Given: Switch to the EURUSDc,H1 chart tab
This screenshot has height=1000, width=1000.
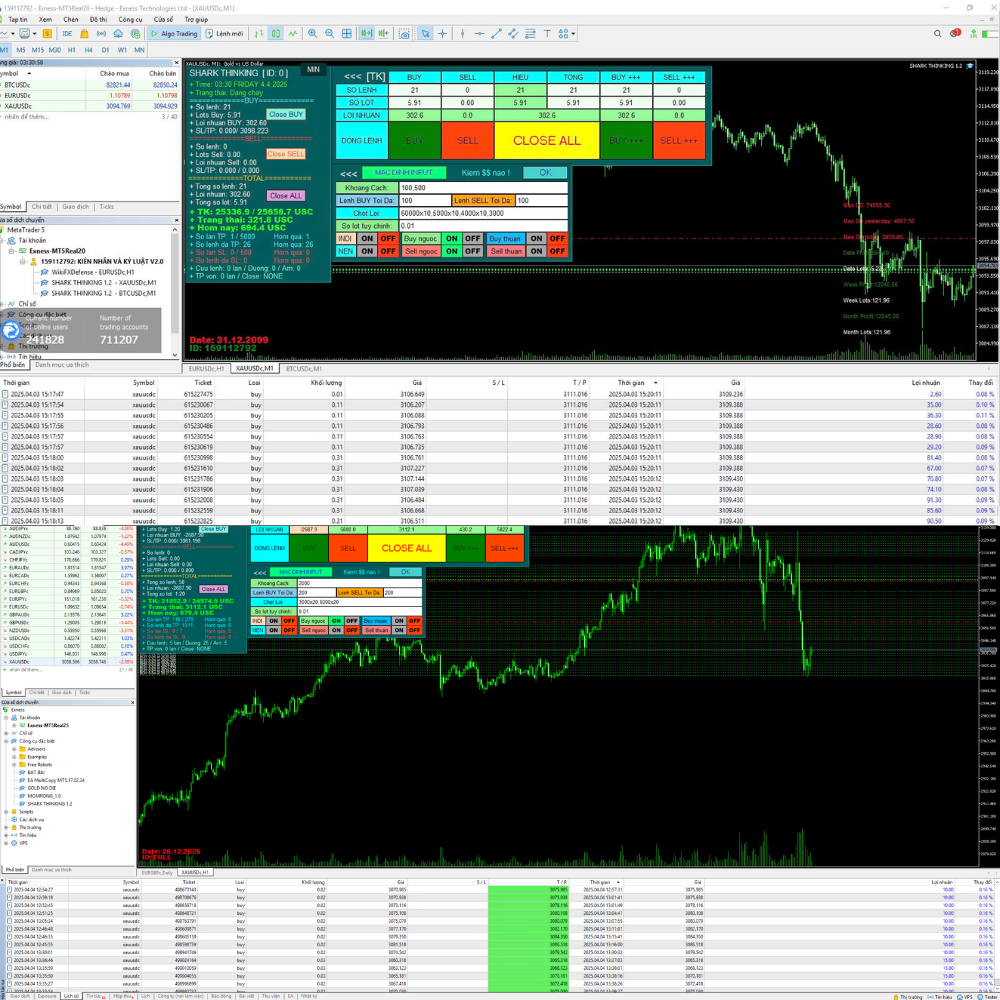Looking at the screenshot, I should pyautogui.click(x=207, y=368).
